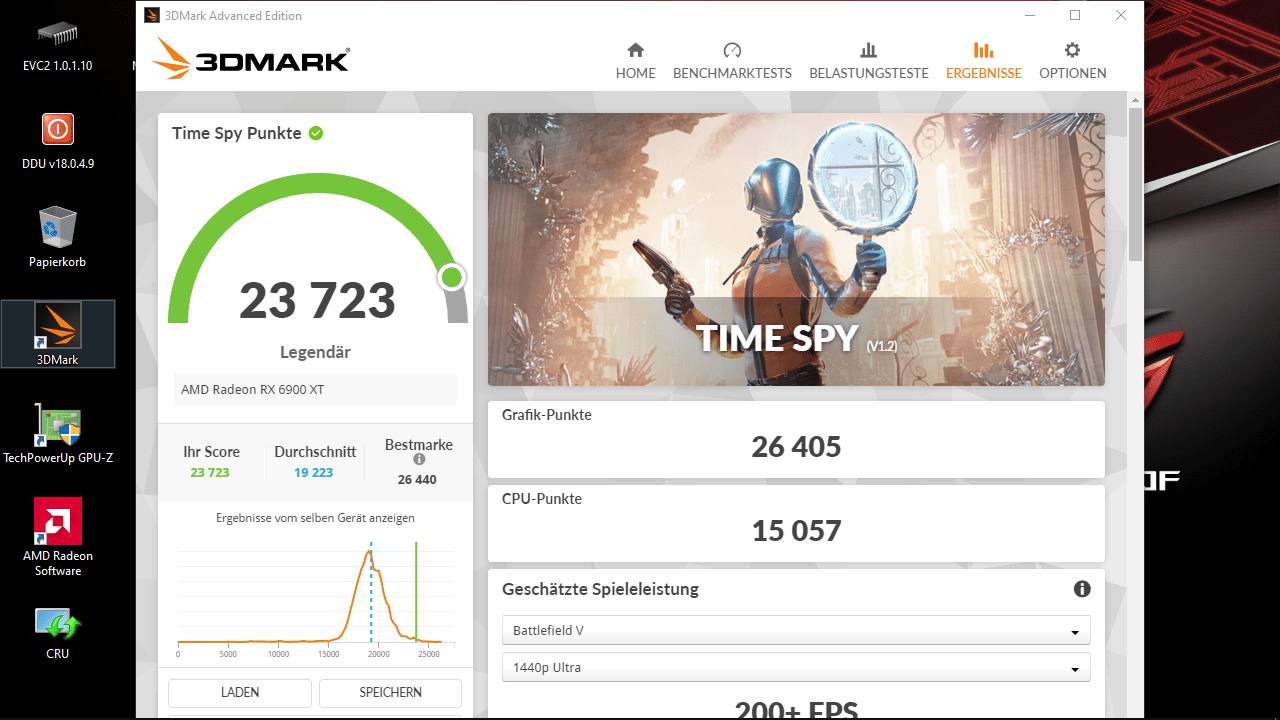Open the EVC2 1.0.1.10 desktop icon
The width and height of the screenshot is (1280, 720).
tap(58, 46)
